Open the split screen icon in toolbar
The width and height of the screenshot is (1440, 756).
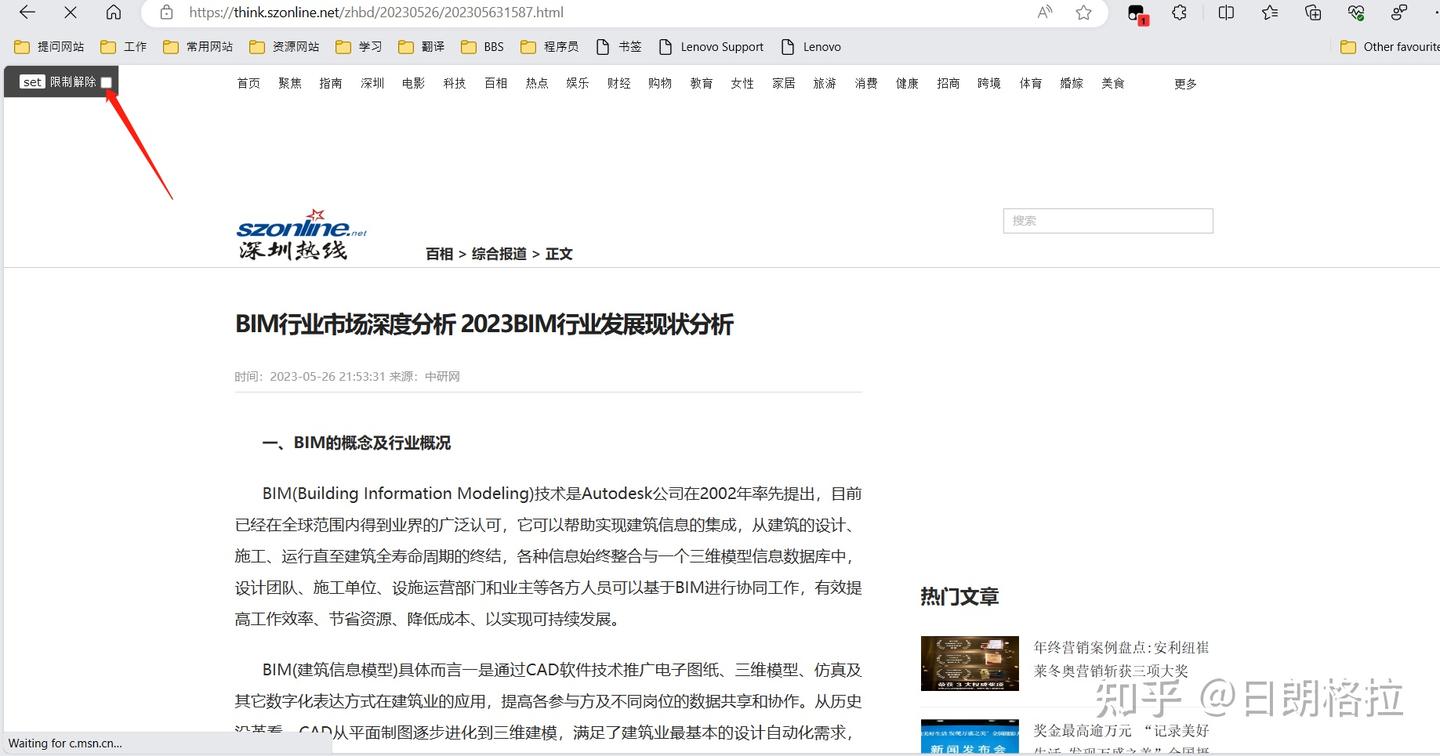(1227, 12)
